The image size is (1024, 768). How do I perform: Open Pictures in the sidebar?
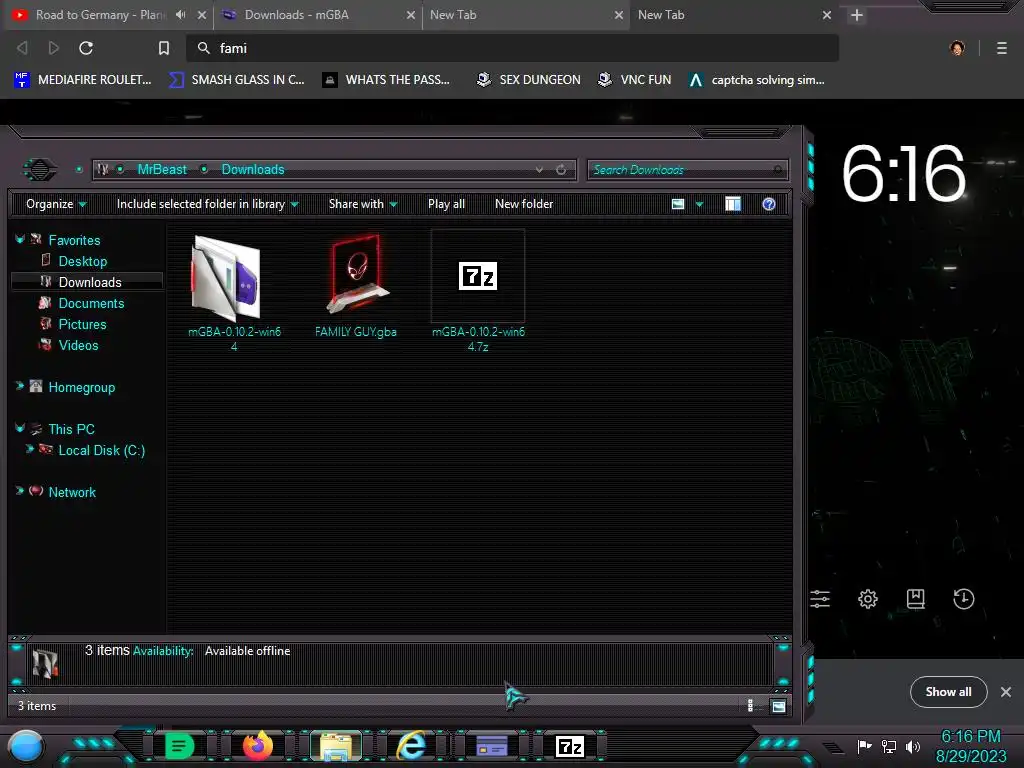click(x=82, y=324)
